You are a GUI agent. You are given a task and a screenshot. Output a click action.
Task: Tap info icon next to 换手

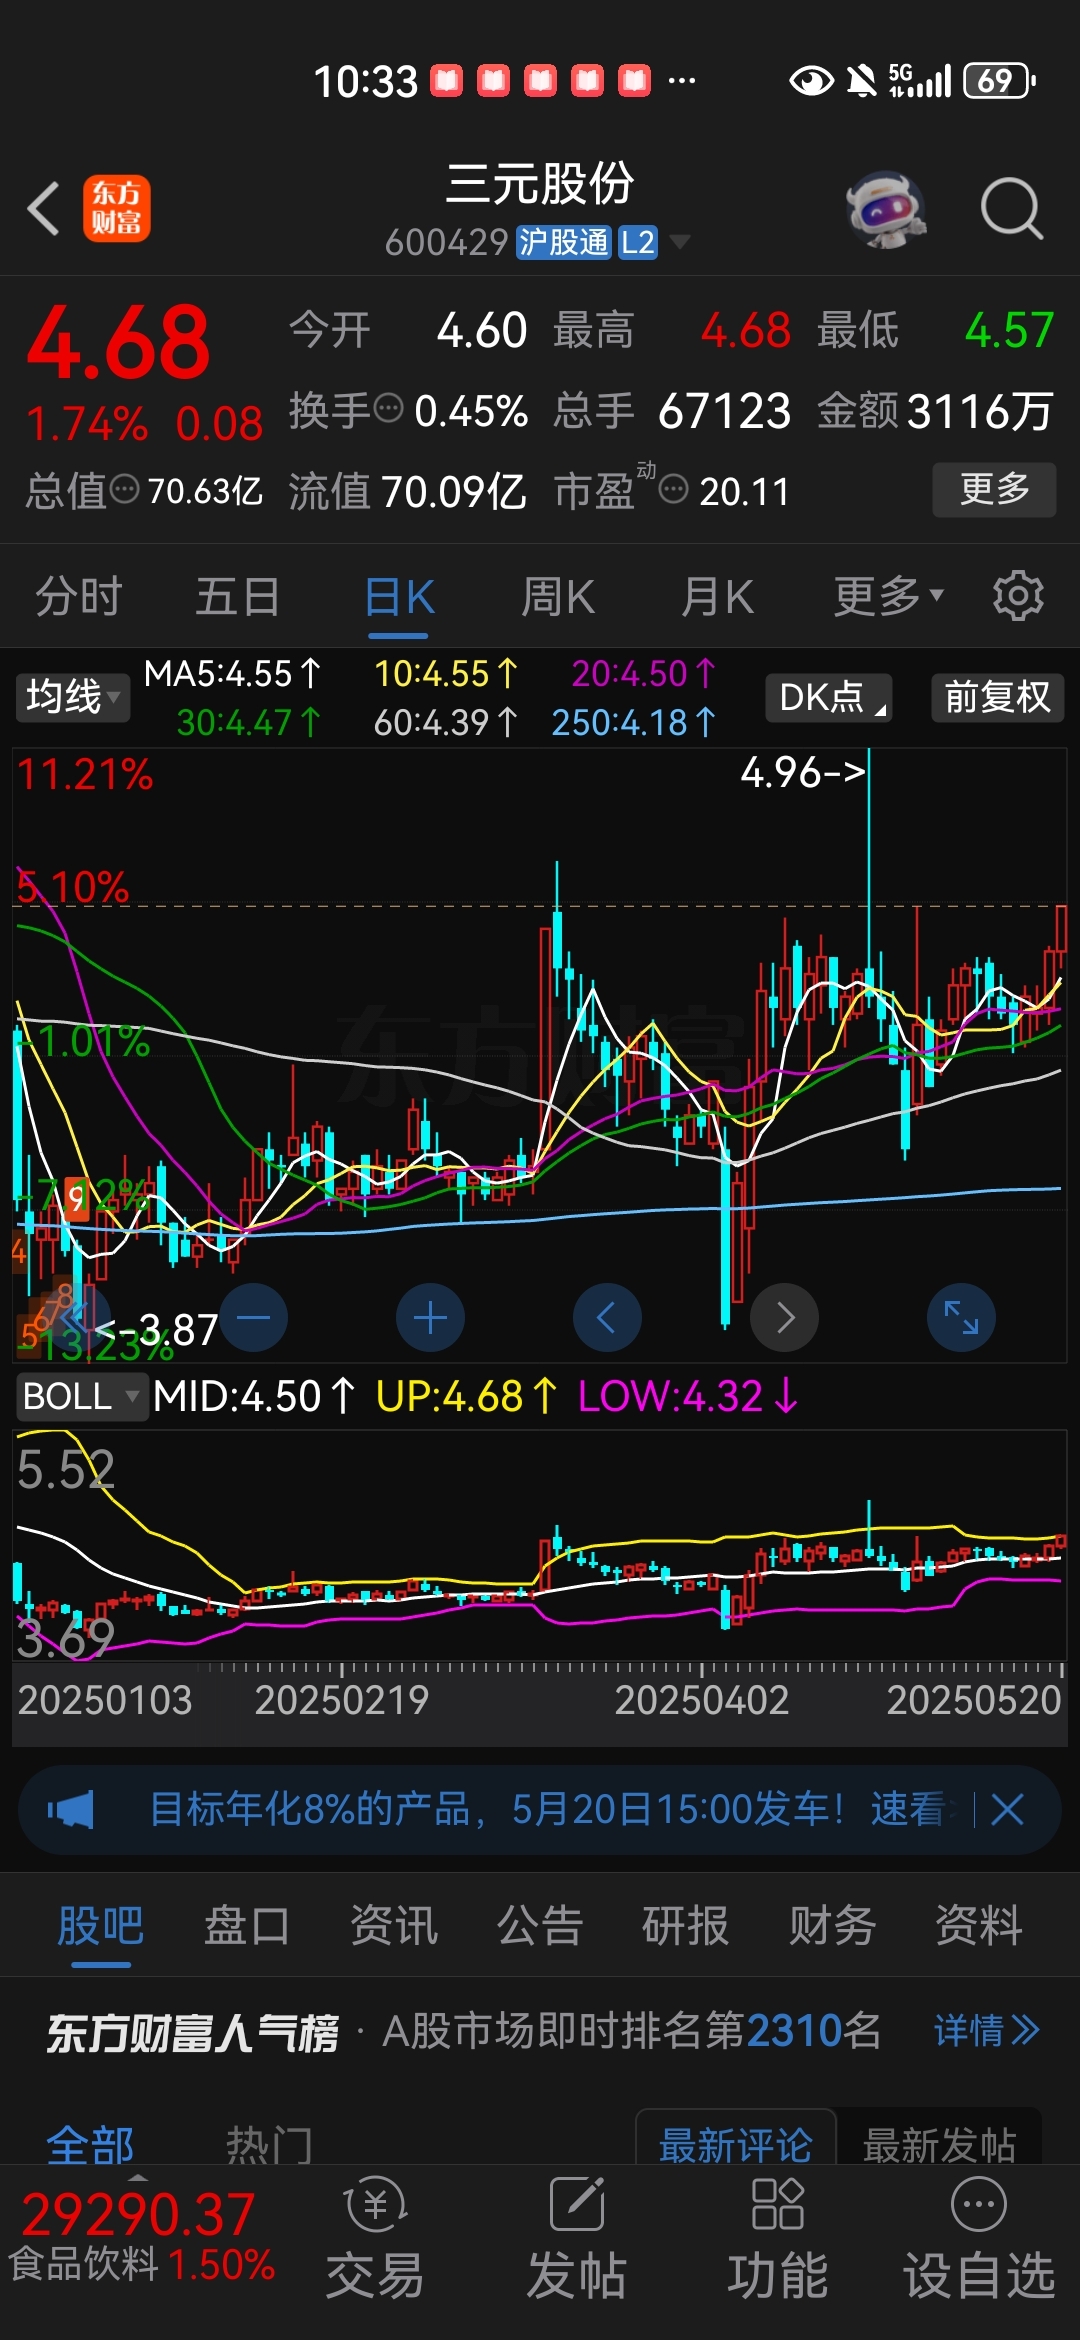(x=388, y=408)
